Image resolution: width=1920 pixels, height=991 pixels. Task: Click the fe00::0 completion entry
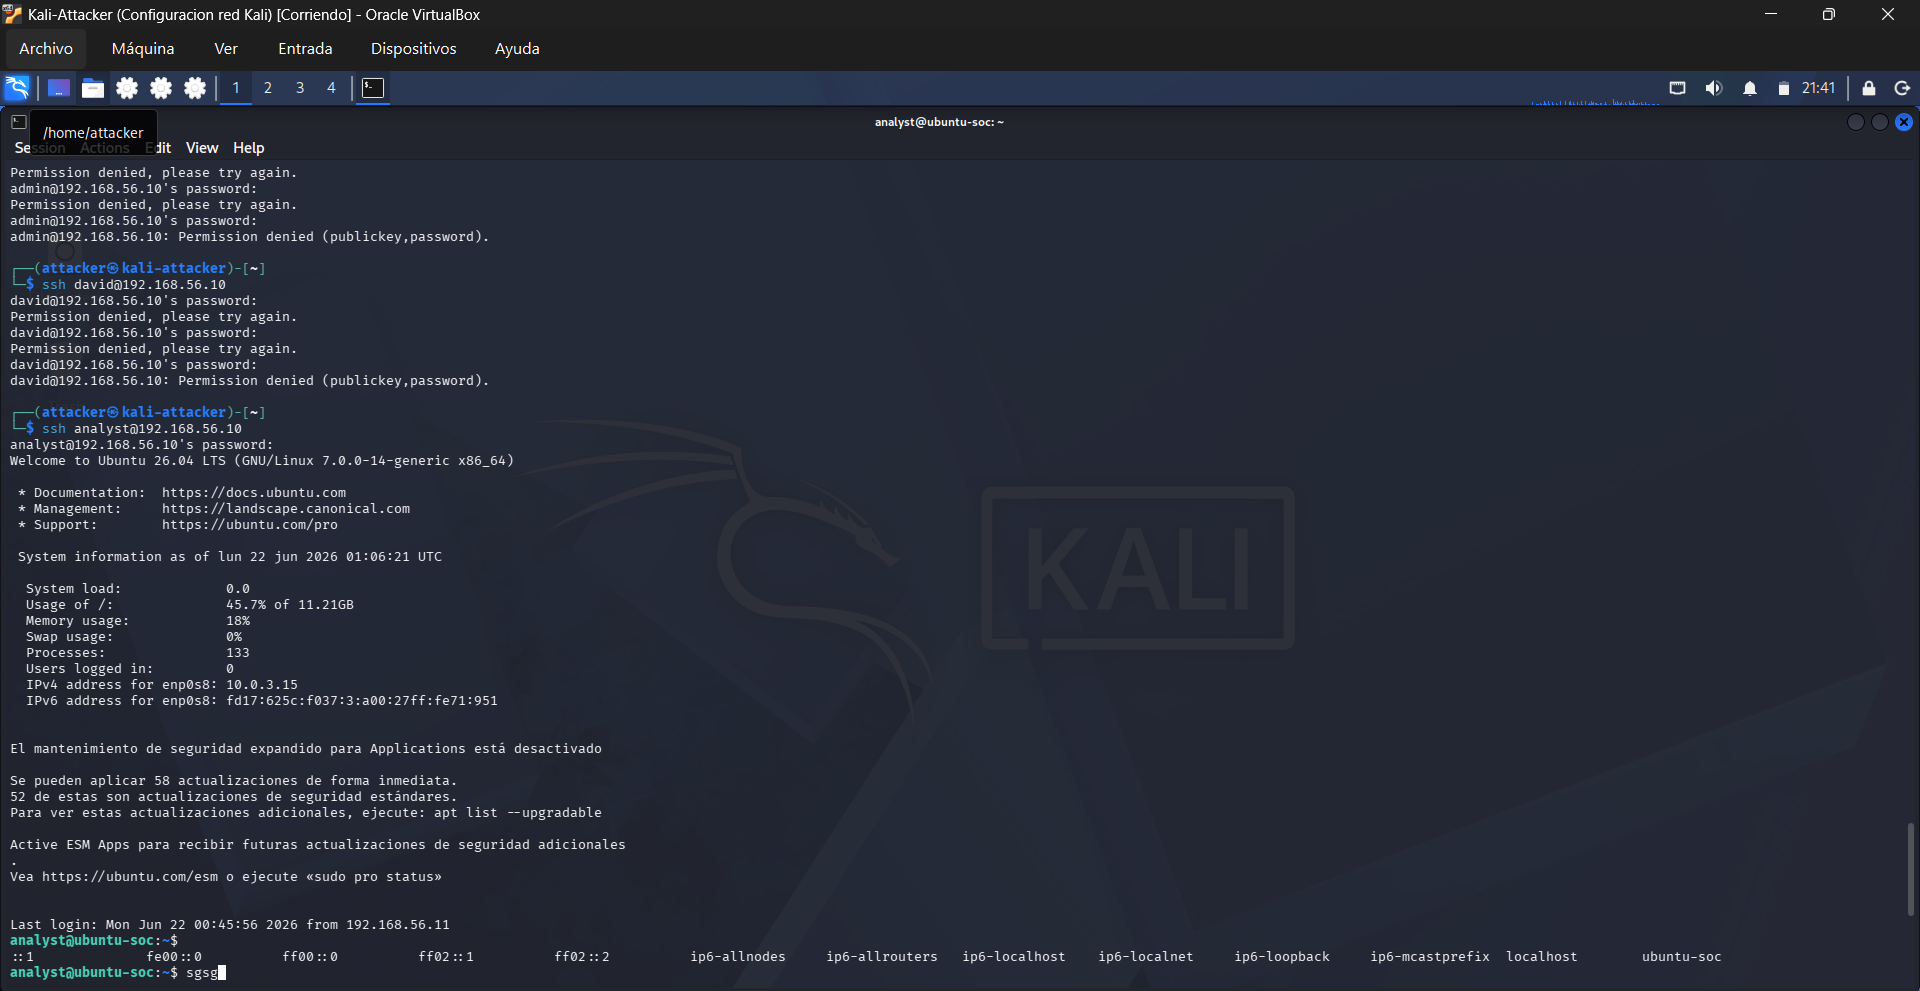pyautogui.click(x=174, y=957)
